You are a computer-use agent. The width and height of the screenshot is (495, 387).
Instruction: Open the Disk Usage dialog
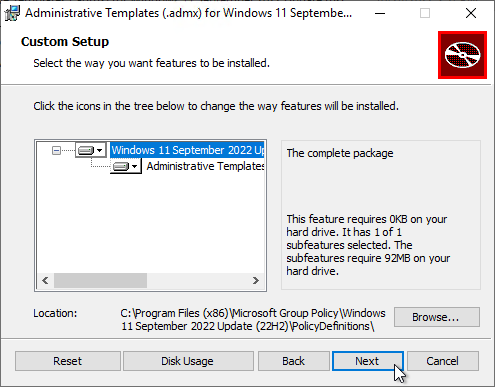click(188, 361)
